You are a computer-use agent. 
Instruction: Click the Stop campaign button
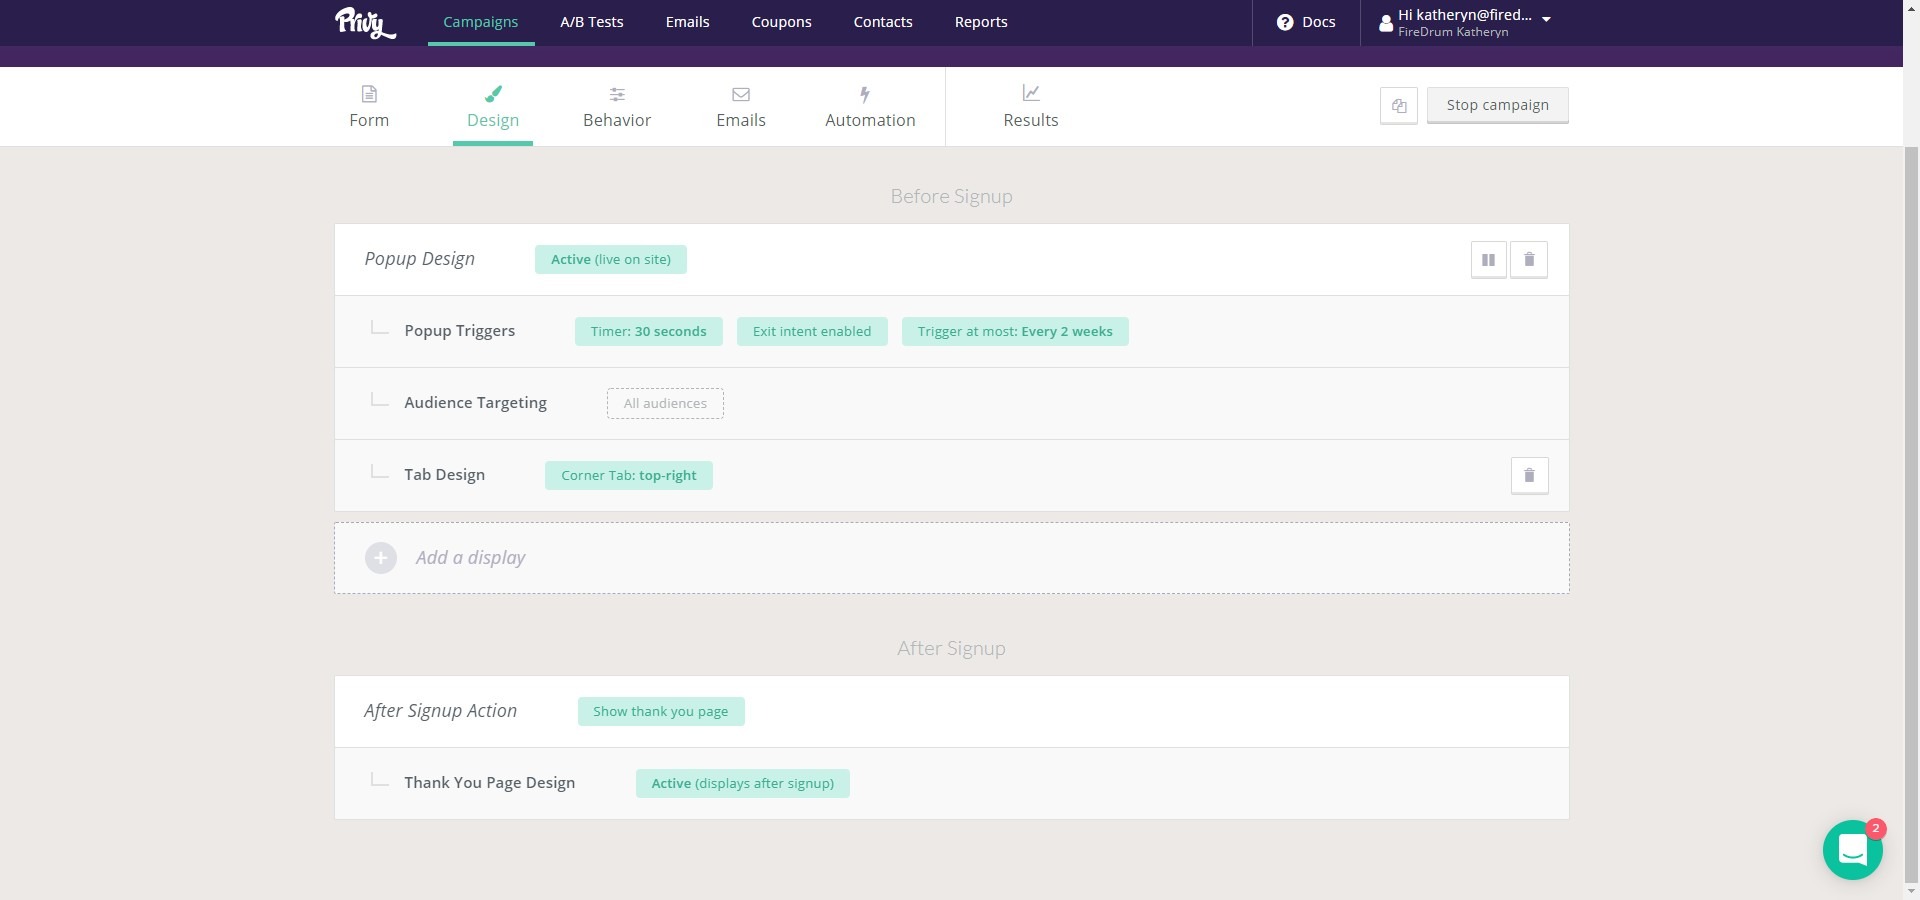pos(1497,105)
